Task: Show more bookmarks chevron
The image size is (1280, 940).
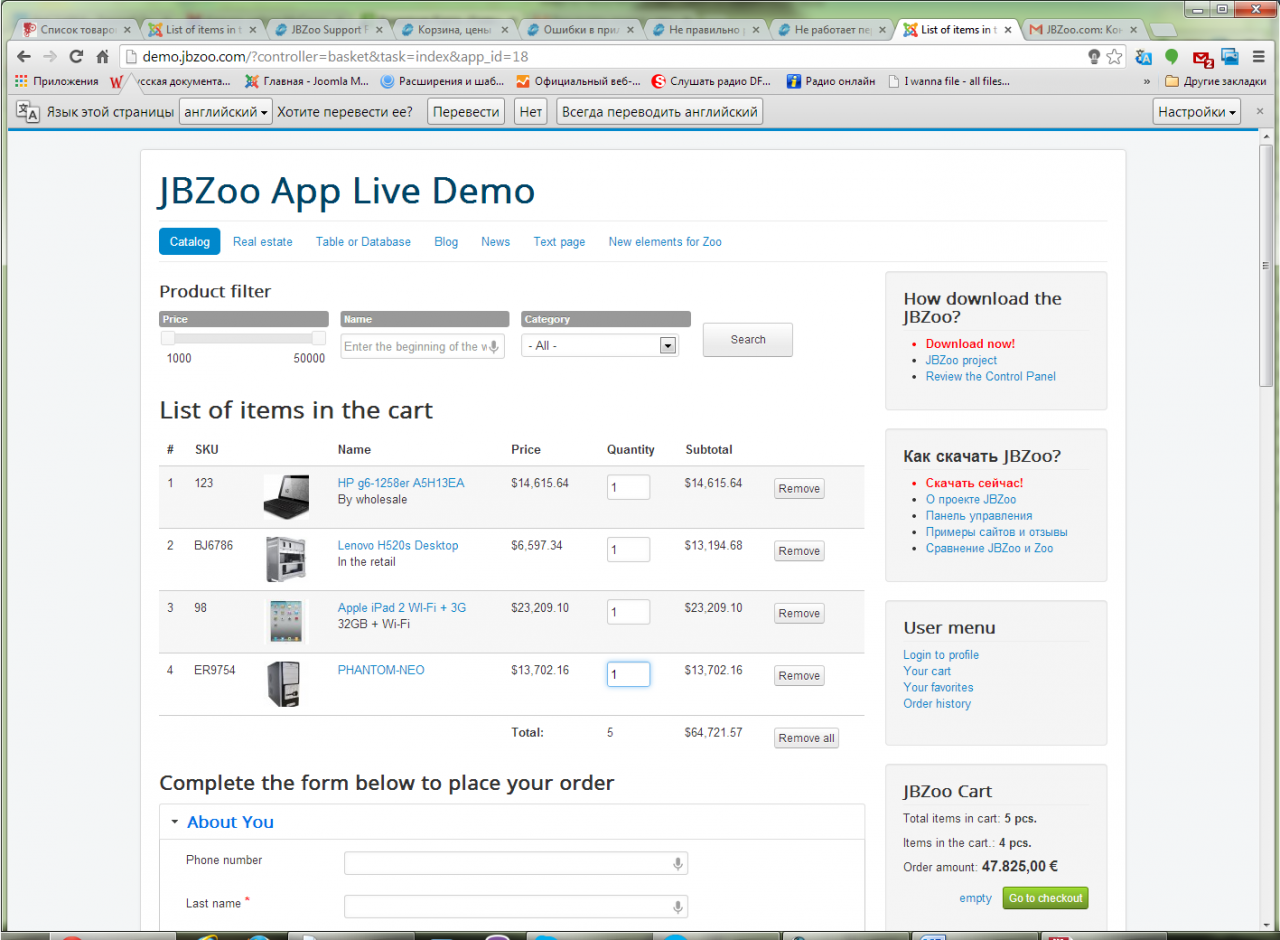Action: tap(1147, 82)
